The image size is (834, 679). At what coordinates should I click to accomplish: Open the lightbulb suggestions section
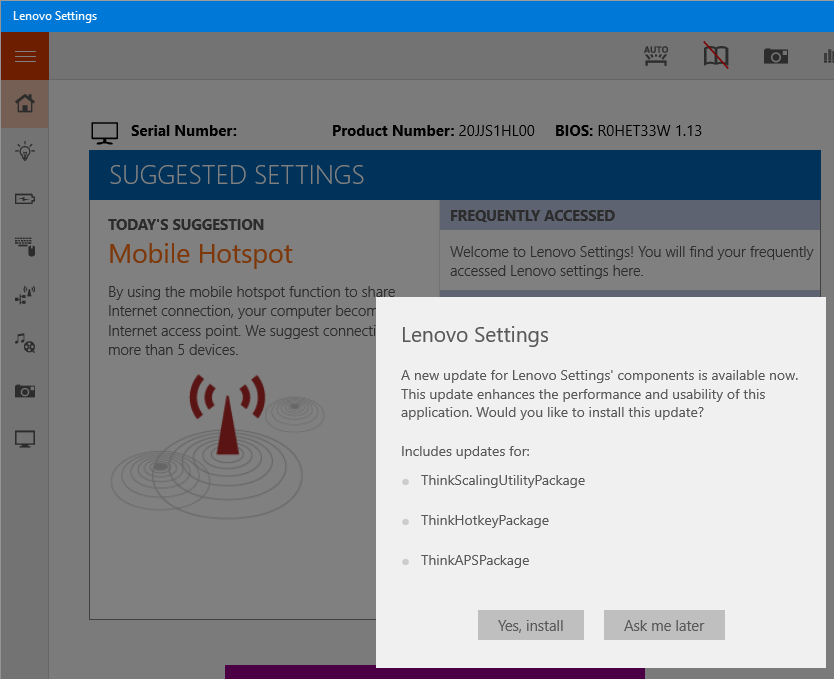25,152
